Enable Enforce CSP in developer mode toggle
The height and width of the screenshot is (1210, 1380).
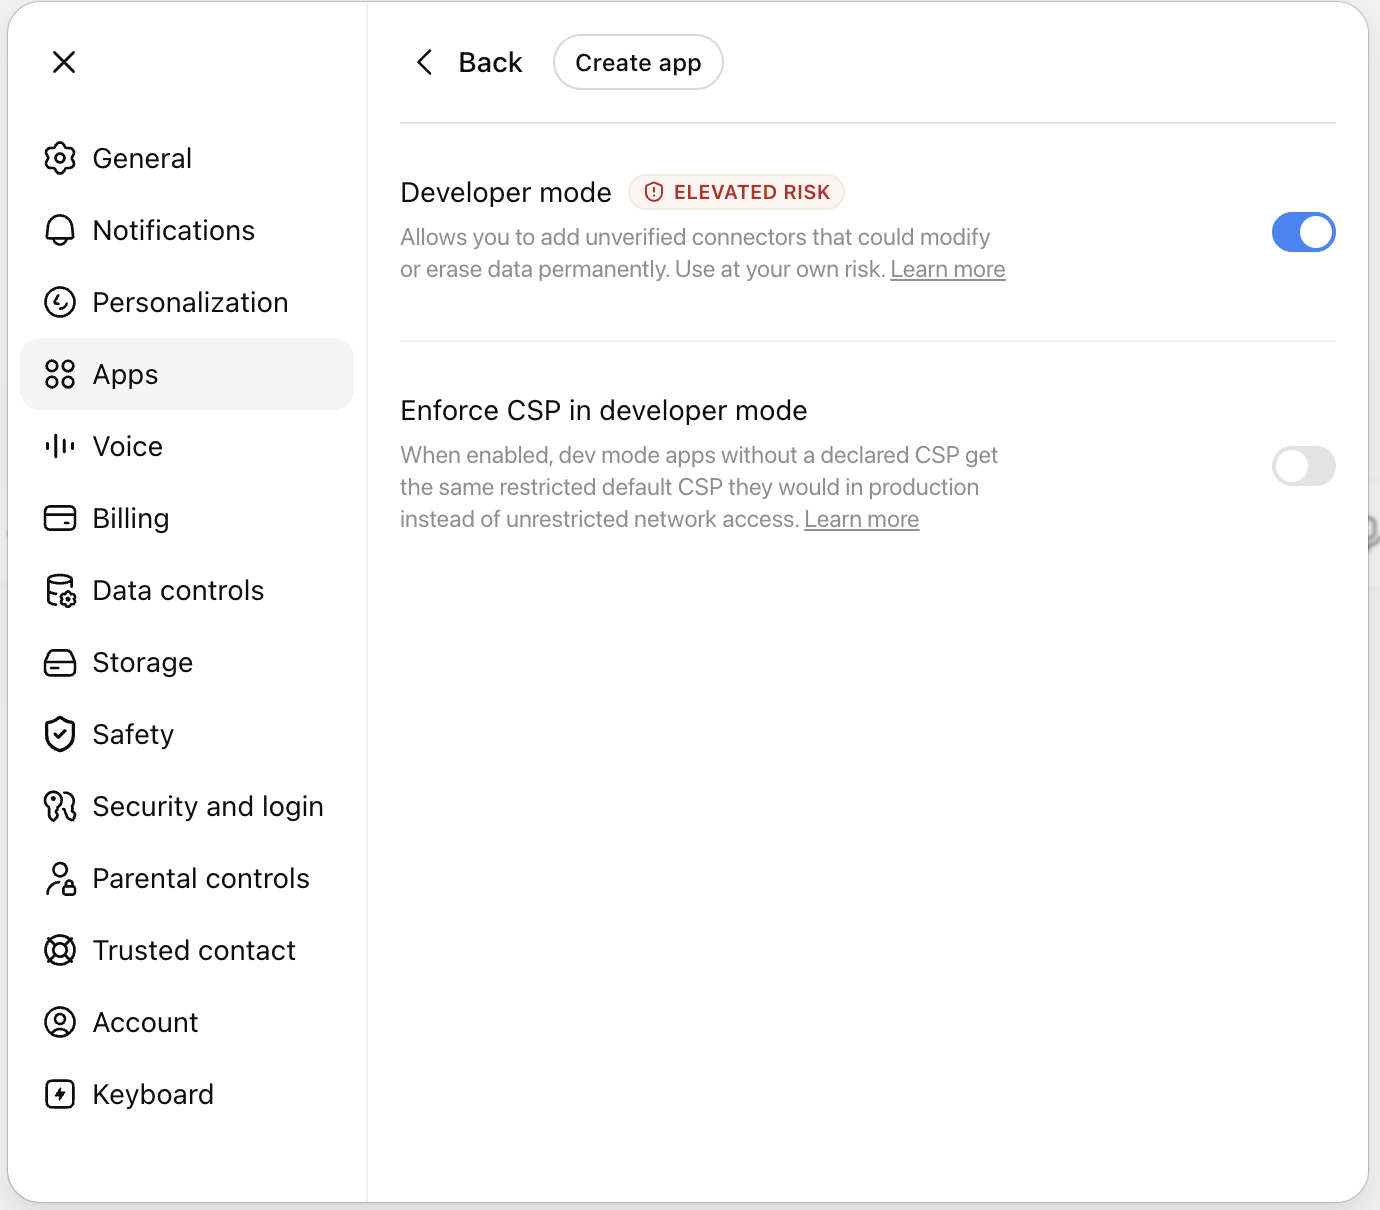[x=1303, y=466]
